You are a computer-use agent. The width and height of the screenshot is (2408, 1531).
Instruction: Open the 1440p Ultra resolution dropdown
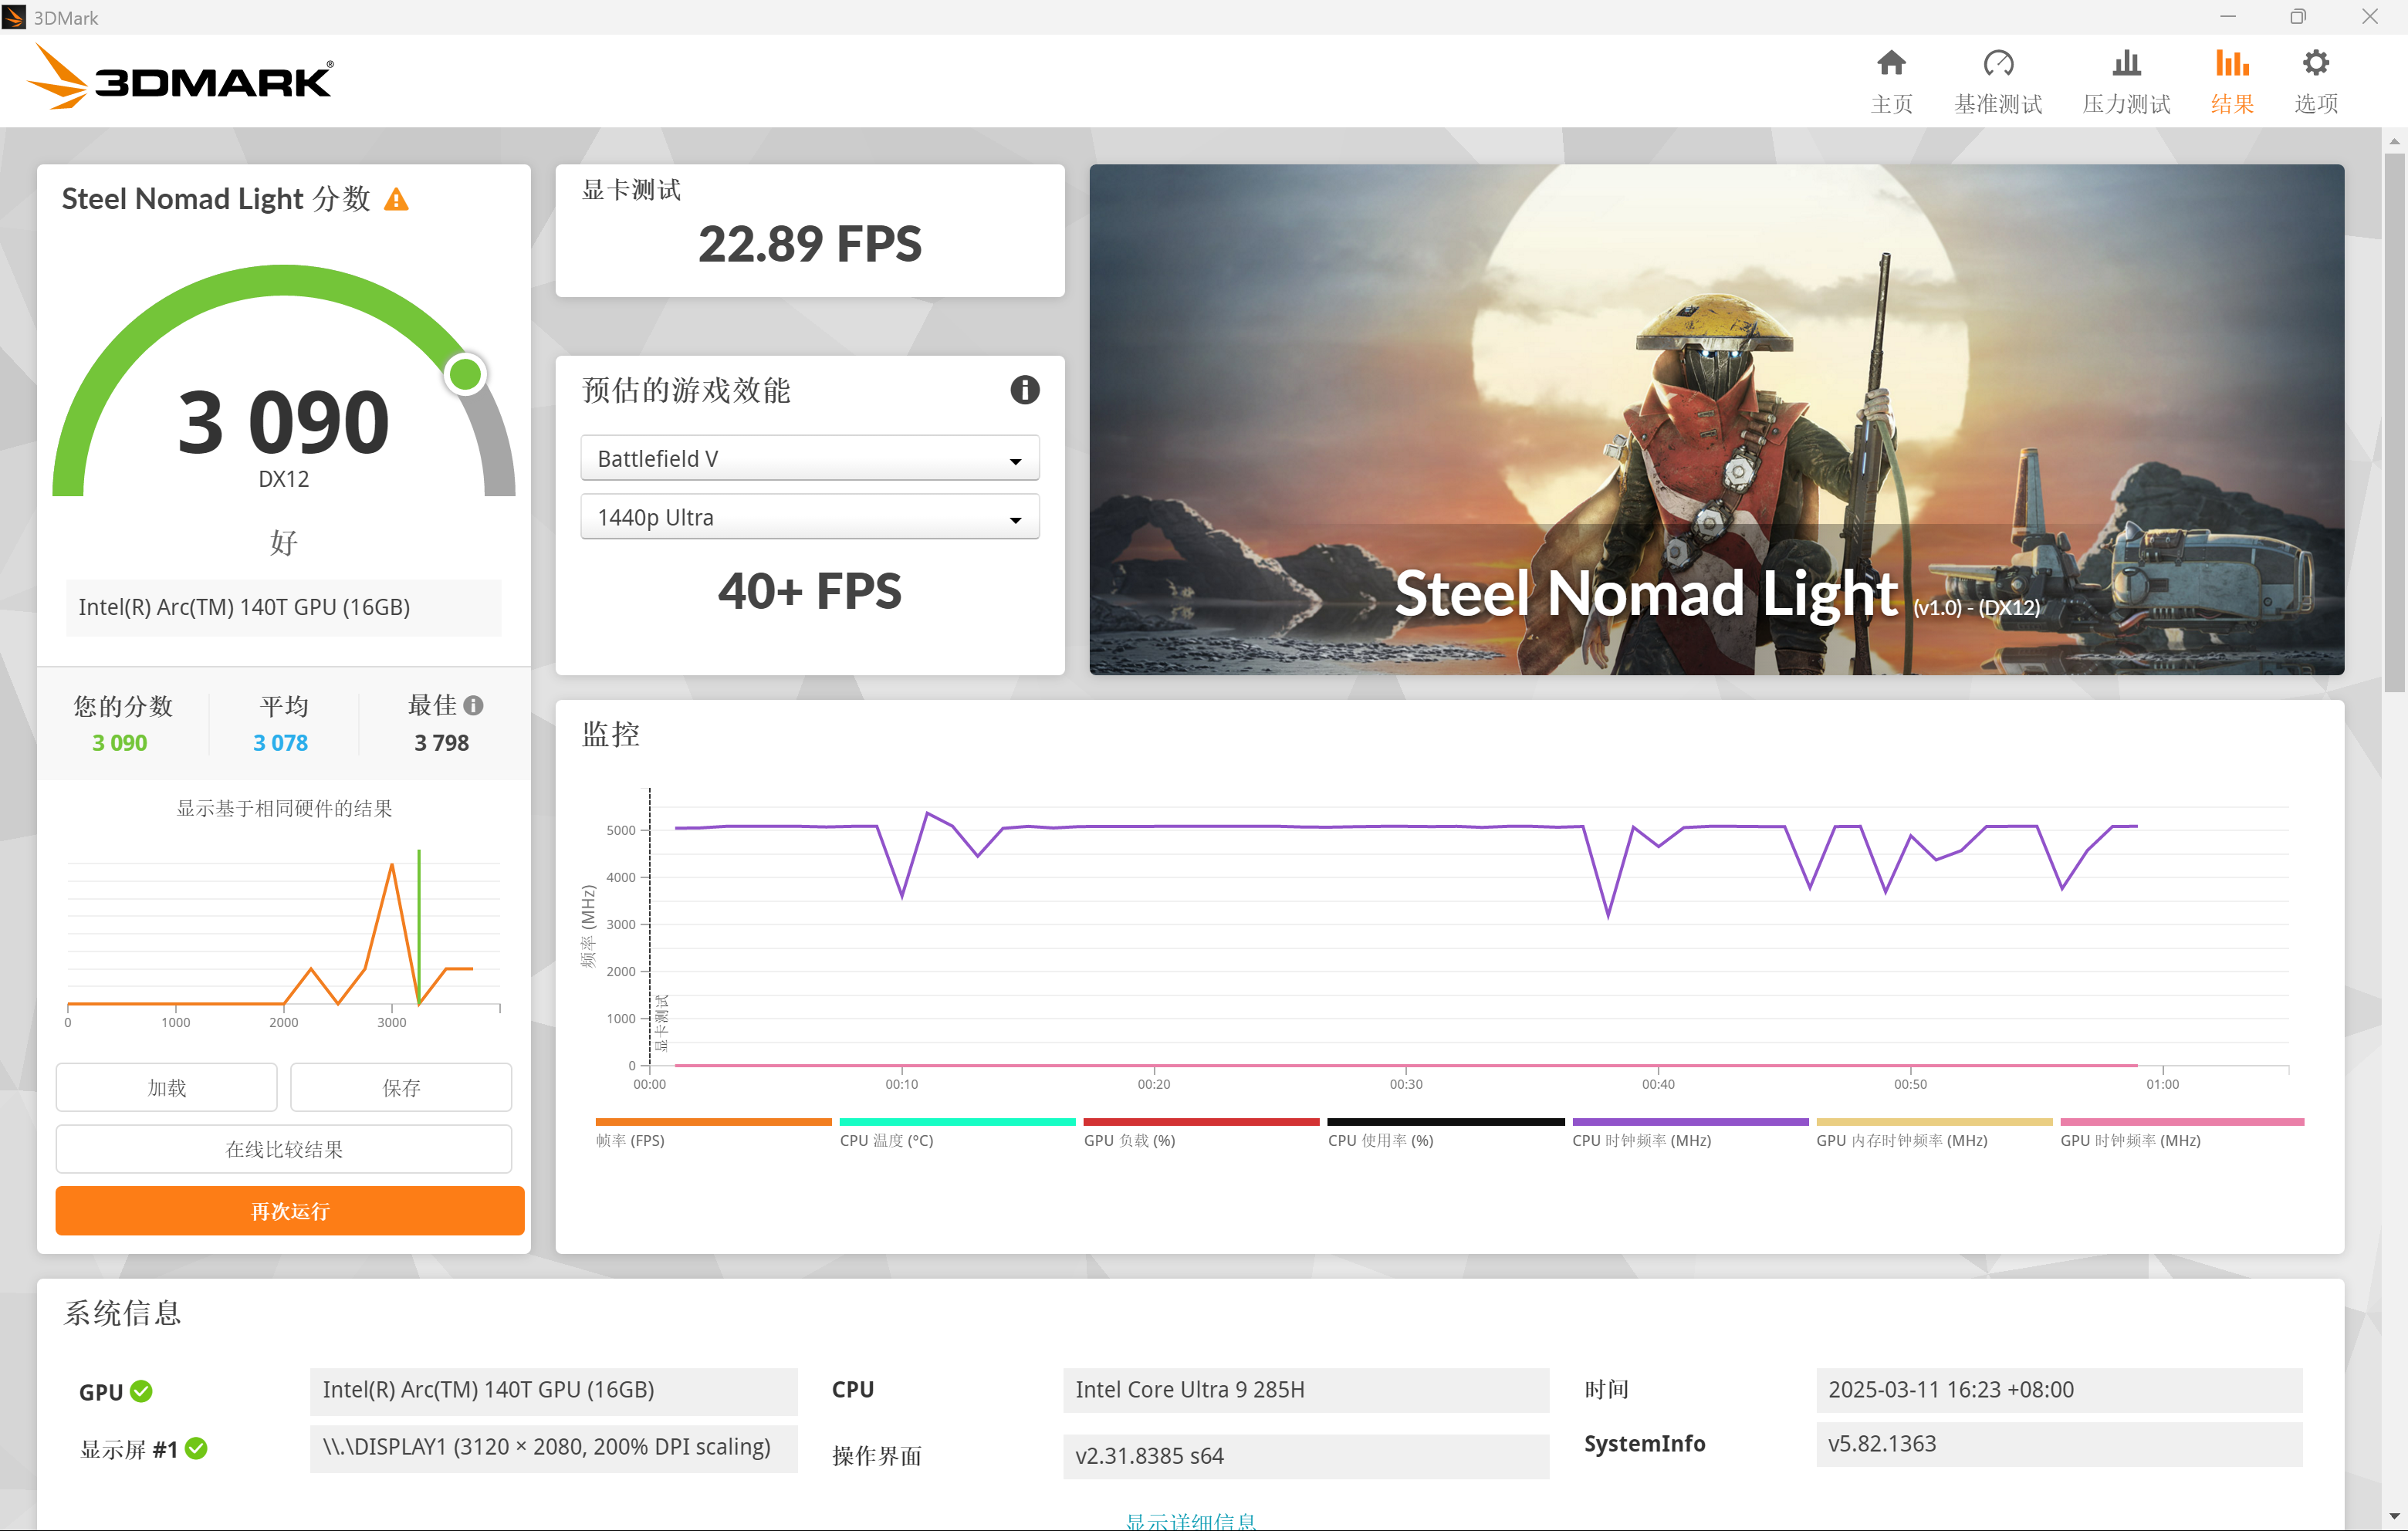coord(809,517)
